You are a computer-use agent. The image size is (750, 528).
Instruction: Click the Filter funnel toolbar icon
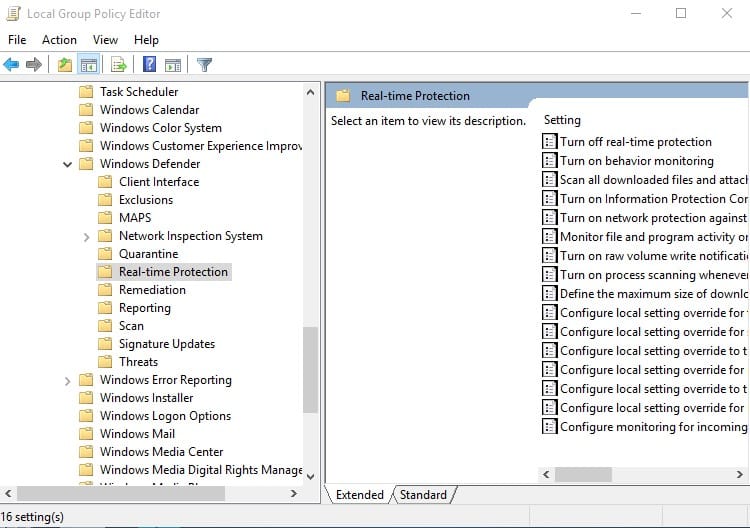[204, 65]
